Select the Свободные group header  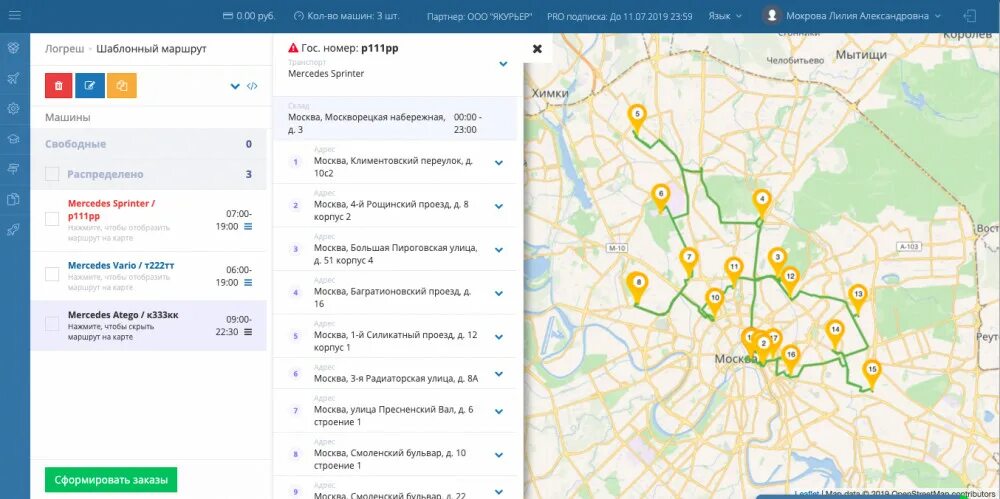click(x=149, y=144)
